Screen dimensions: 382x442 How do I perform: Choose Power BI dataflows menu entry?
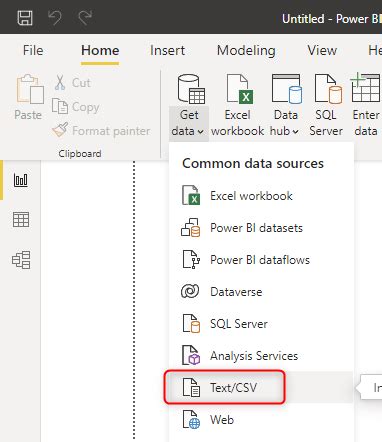click(261, 260)
